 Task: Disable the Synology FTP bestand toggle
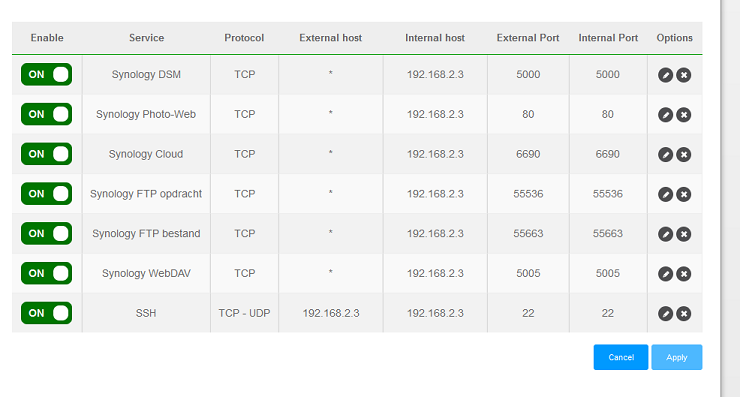point(46,234)
